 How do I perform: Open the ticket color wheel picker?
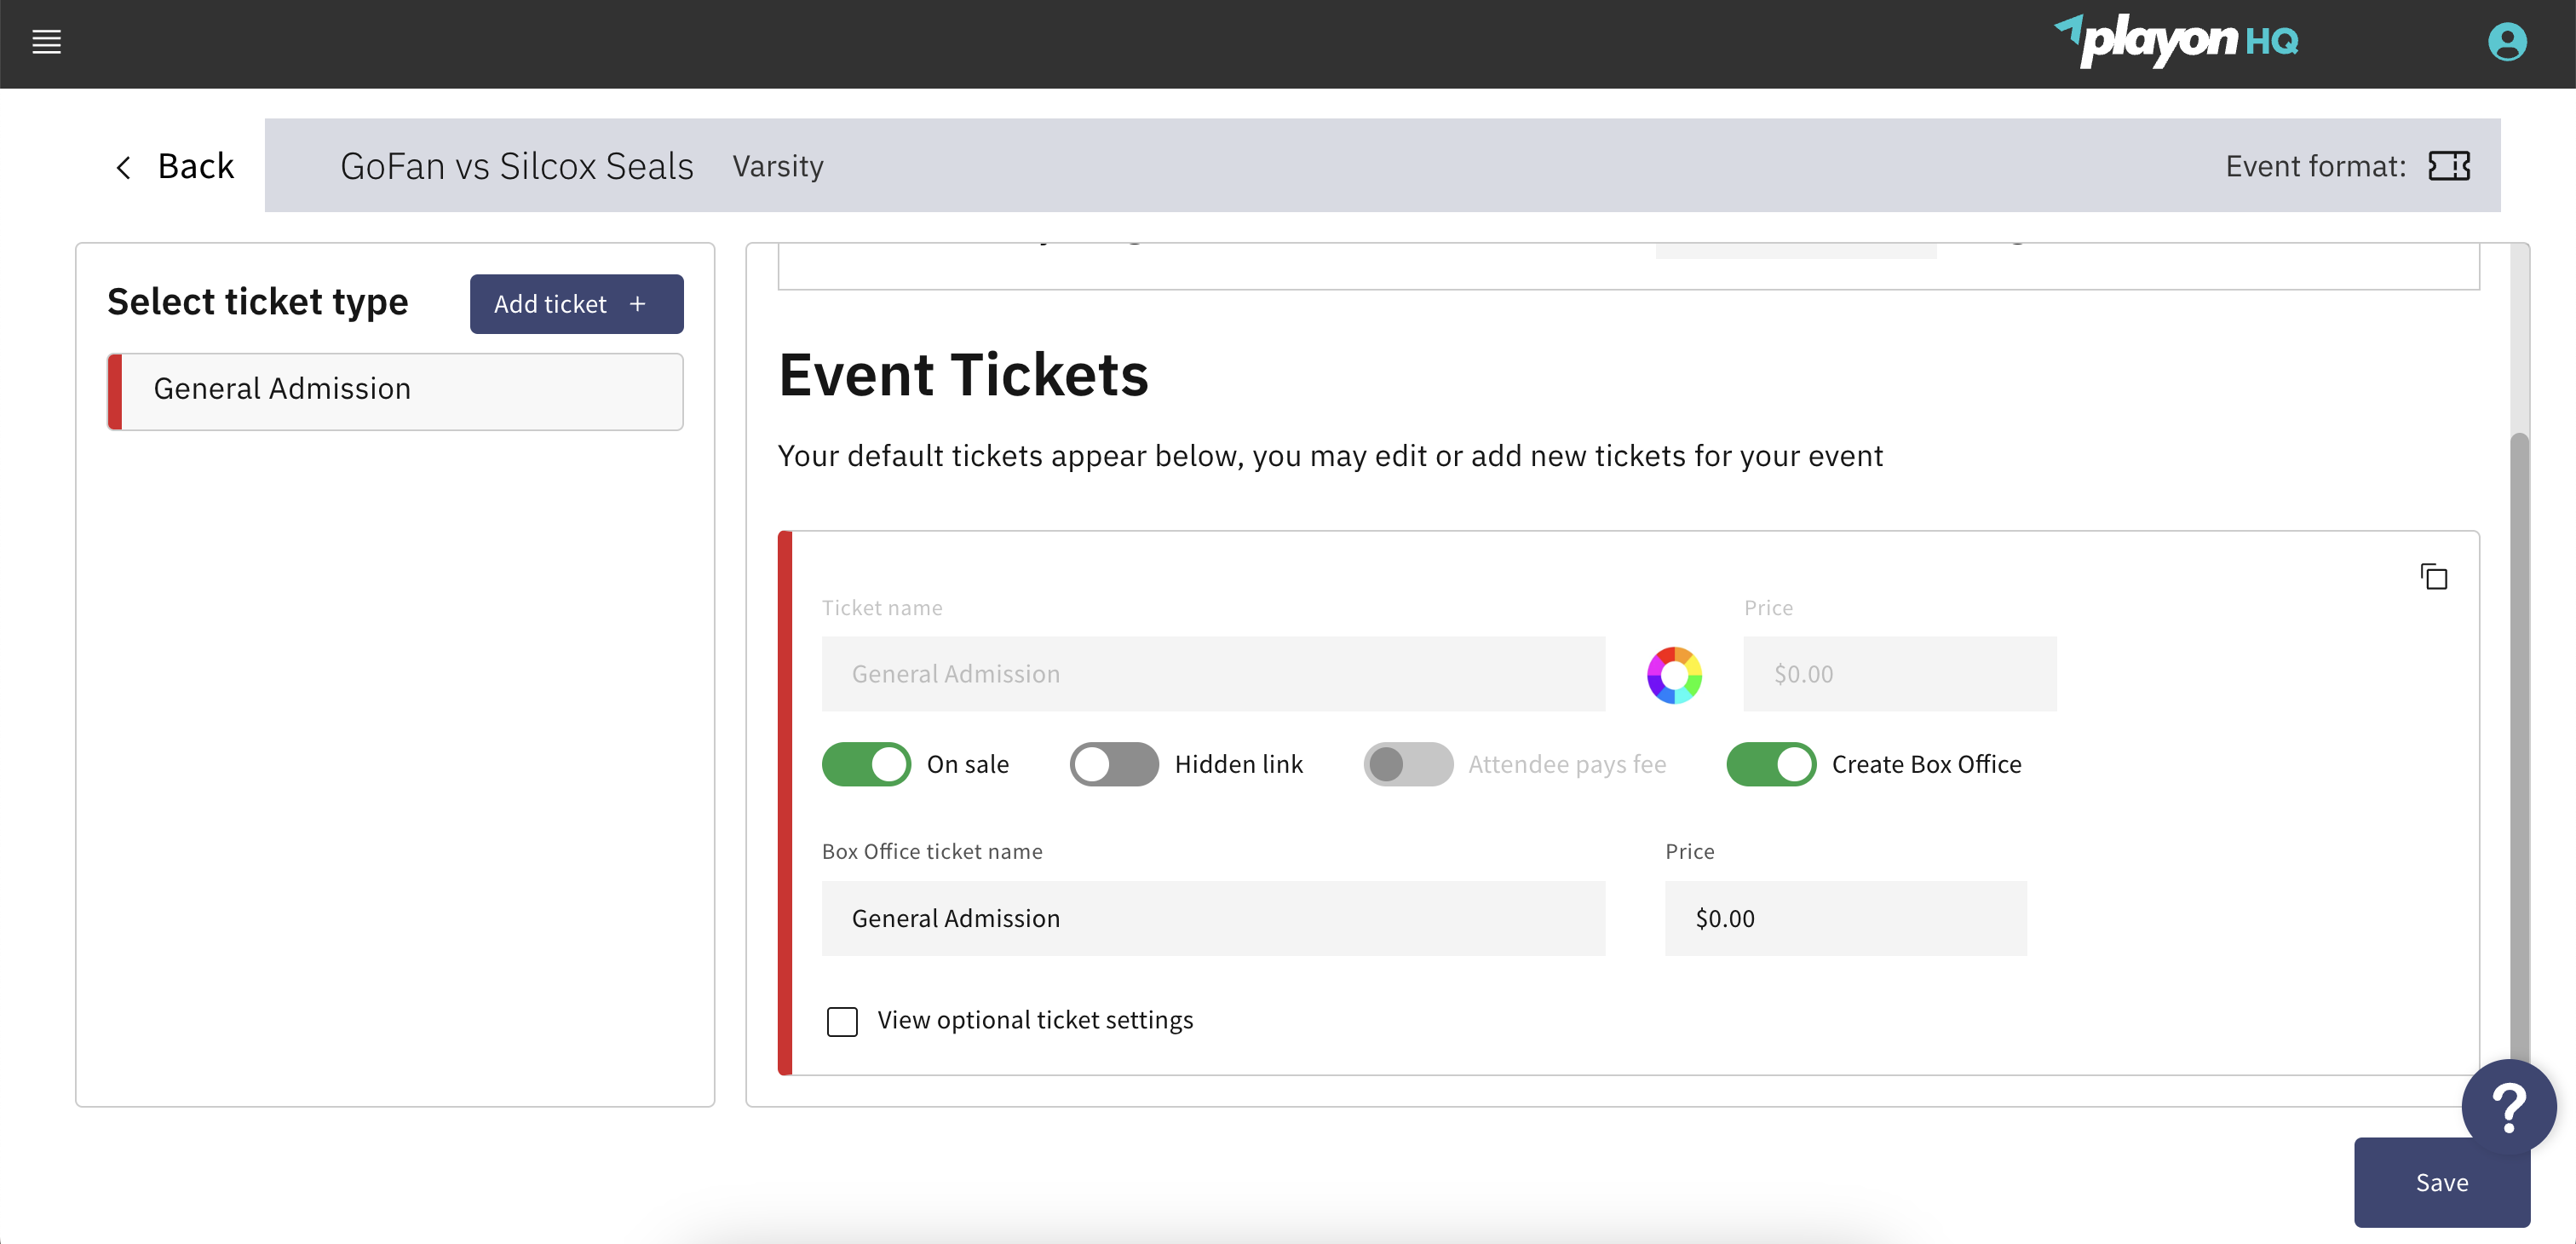click(1674, 674)
